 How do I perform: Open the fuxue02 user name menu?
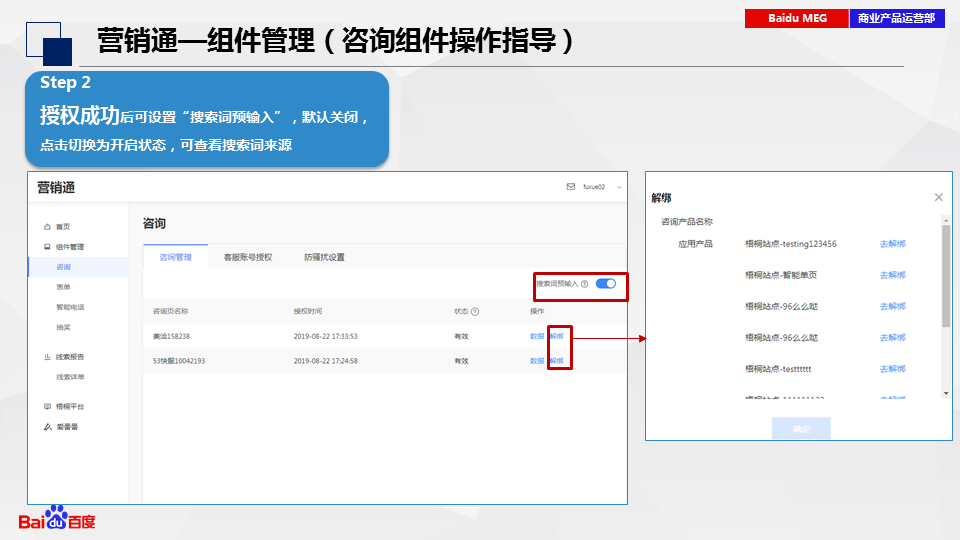(x=594, y=187)
